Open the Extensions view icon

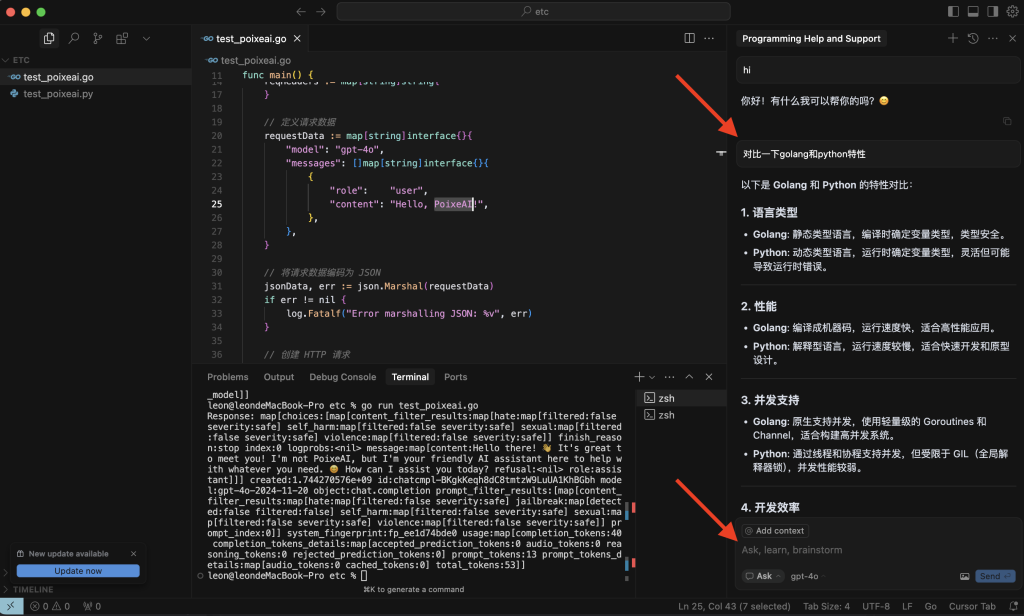point(122,38)
